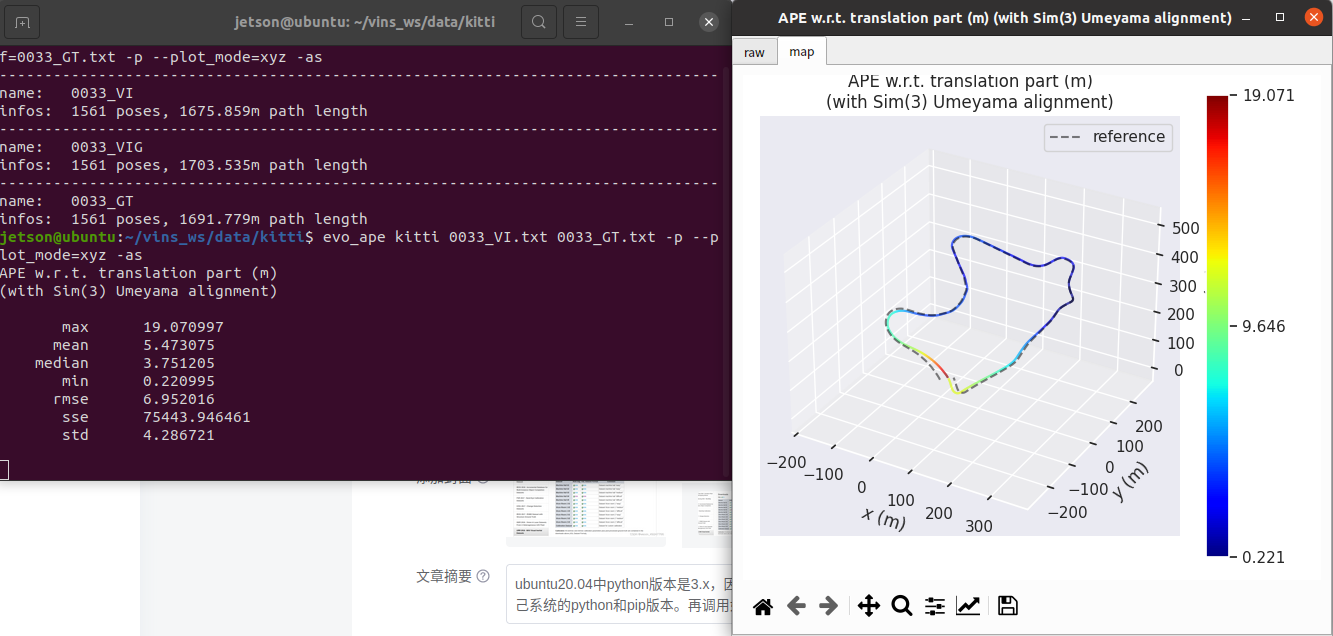1333x636 pixels.
Task: Click the 0033_GT name line
Action: [67, 201]
